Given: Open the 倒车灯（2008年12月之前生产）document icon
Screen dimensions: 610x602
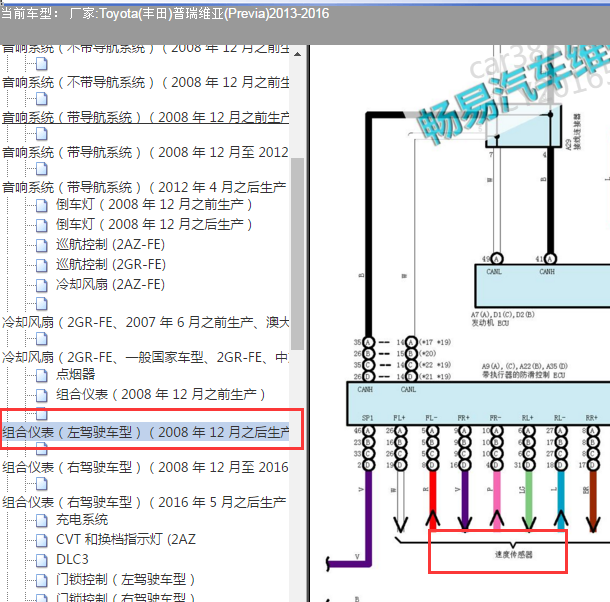Looking at the screenshot, I should click(42, 205).
